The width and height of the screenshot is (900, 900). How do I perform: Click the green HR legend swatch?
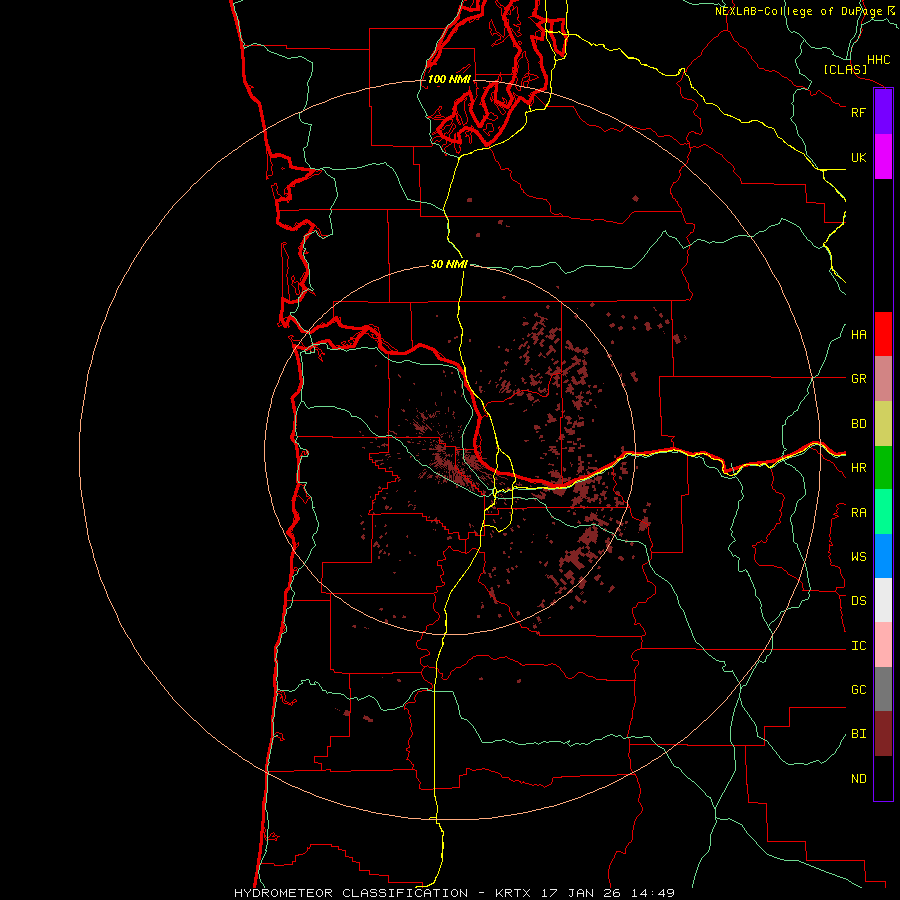coord(883,468)
